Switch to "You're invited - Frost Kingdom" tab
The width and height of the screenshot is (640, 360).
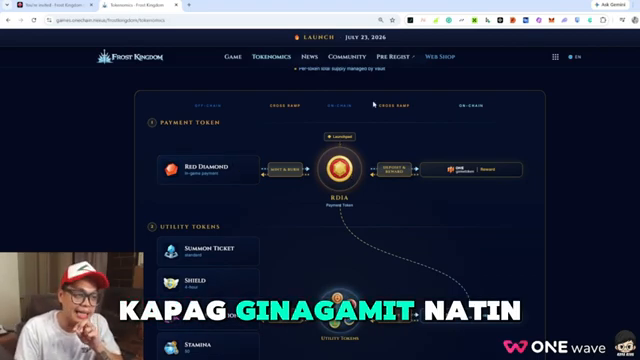(x=55, y=5)
